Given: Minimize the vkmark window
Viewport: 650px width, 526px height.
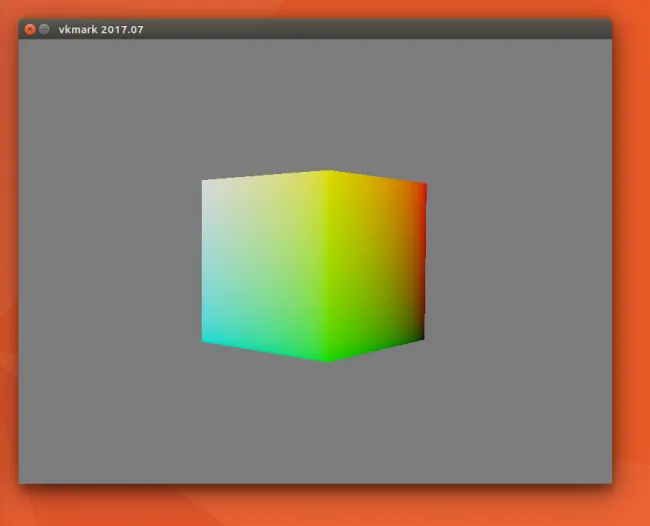Looking at the screenshot, I should pos(44,29).
